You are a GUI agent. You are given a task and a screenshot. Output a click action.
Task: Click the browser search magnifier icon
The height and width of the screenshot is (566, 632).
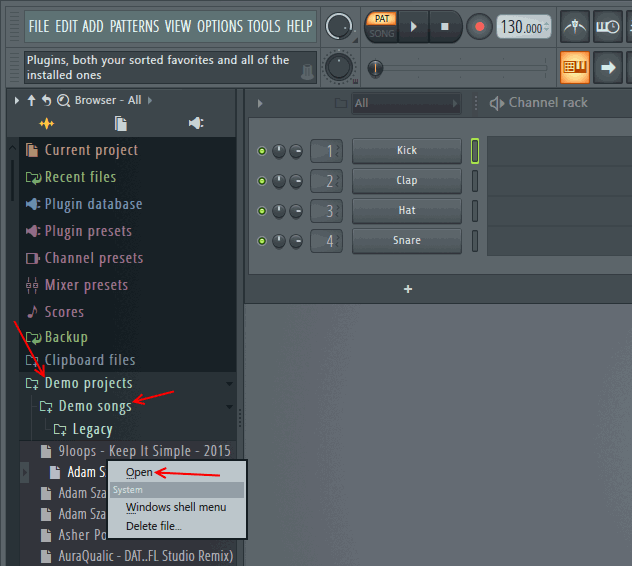pyautogui.click(x=63, y=100)
